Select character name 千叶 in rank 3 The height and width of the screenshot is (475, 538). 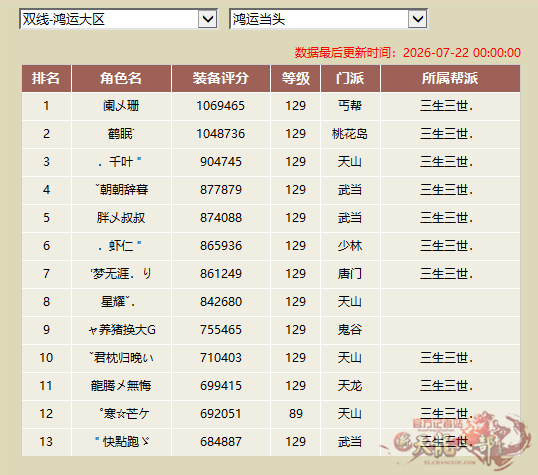point(120,162)
